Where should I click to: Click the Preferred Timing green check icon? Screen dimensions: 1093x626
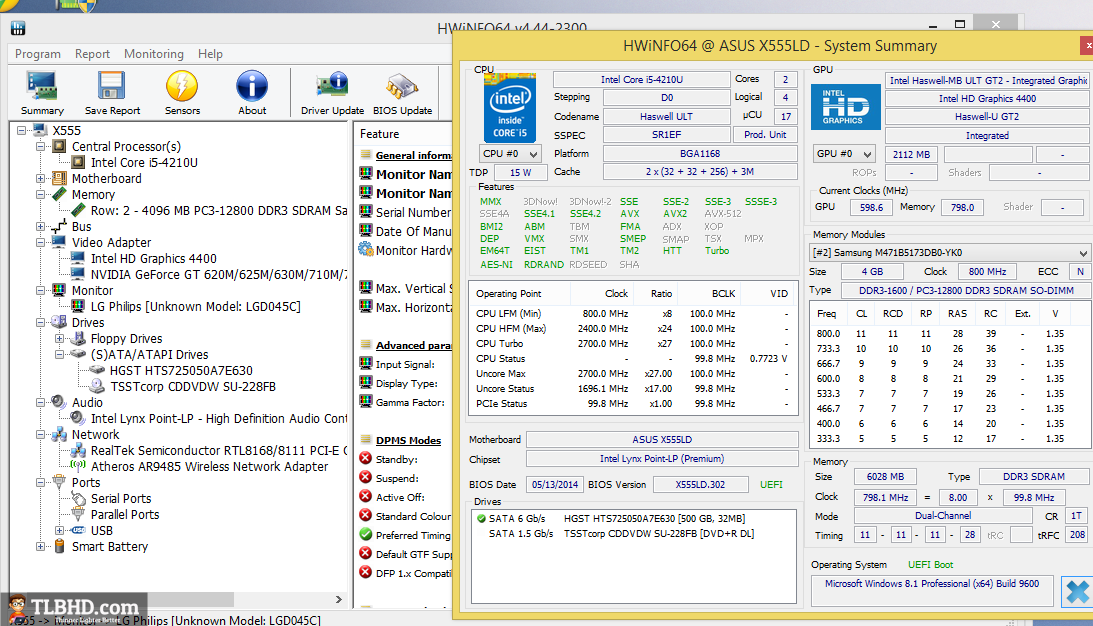click(x=365, y=535)
